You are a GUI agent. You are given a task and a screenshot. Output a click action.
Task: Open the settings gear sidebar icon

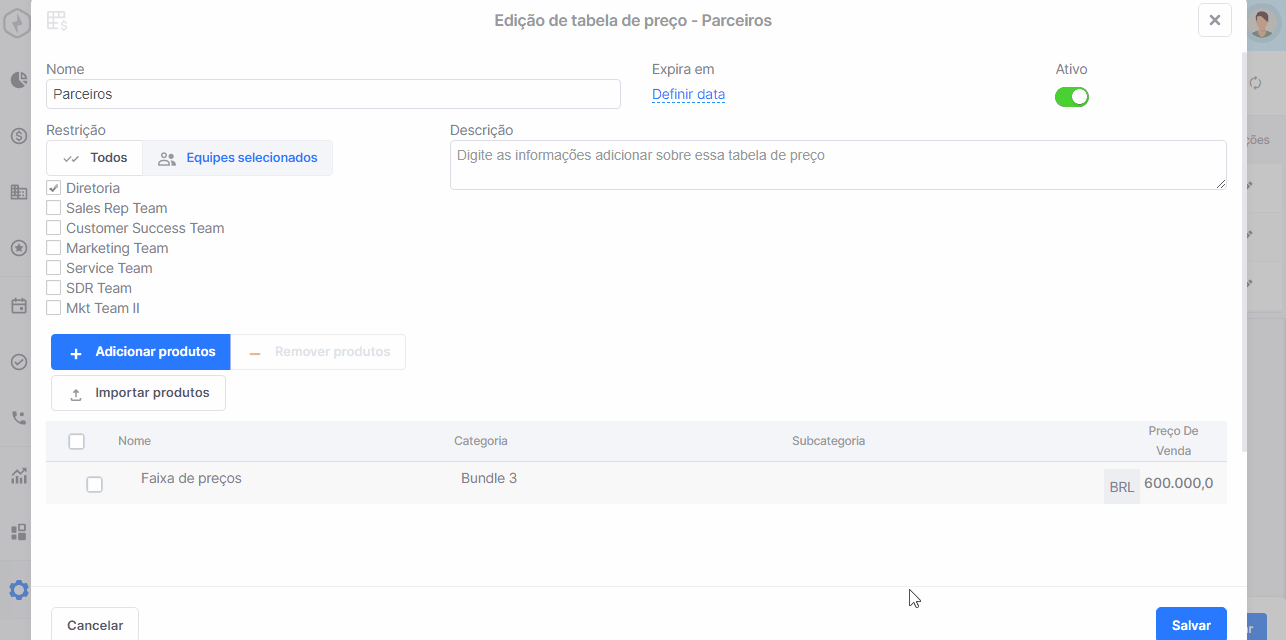tap(18, 590)
